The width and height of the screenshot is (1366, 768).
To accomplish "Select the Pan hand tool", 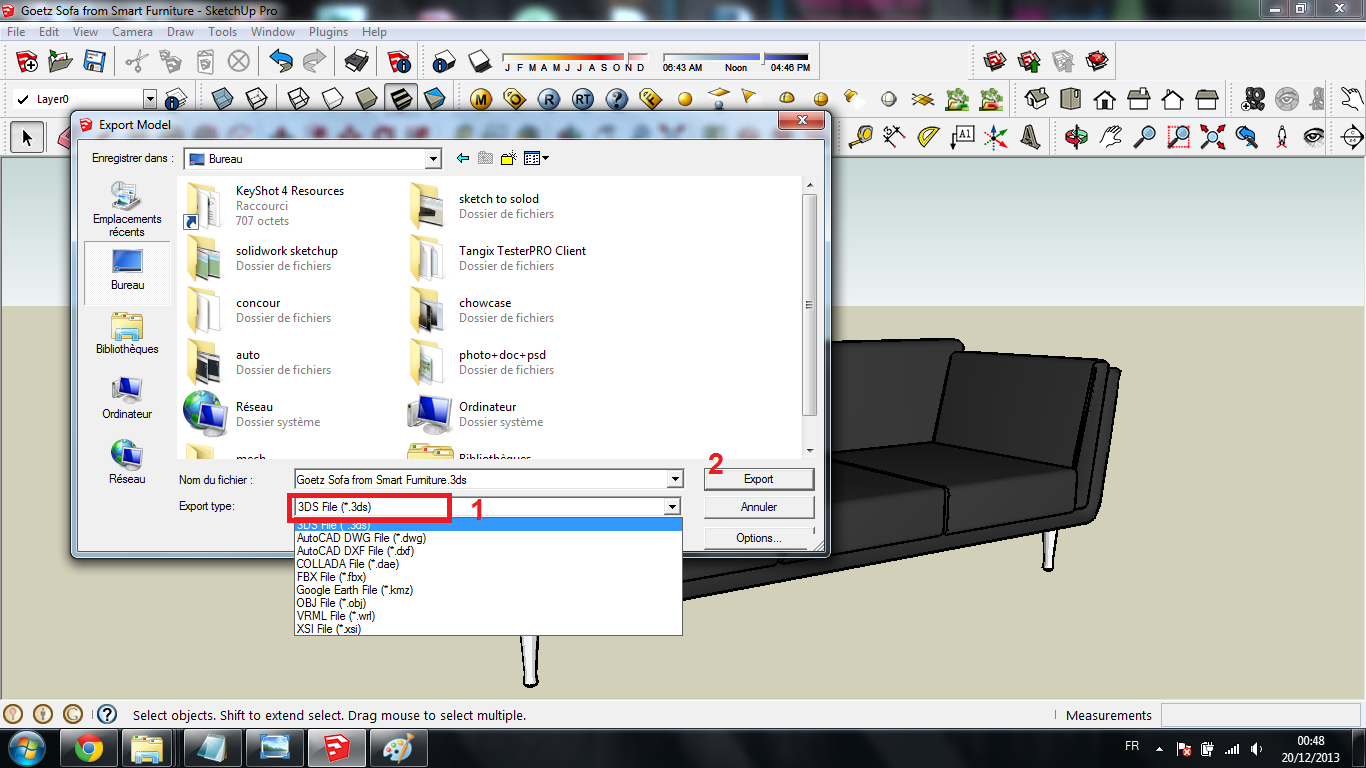I will point(1111,136).
